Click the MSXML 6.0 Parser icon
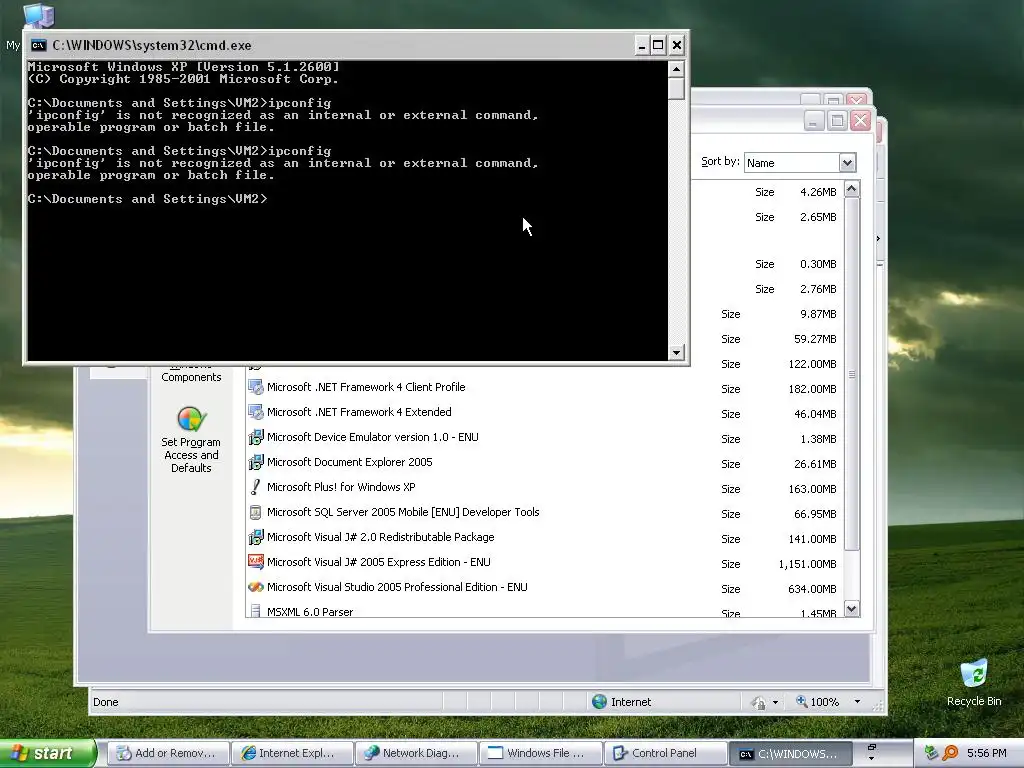 pos(255,611)
